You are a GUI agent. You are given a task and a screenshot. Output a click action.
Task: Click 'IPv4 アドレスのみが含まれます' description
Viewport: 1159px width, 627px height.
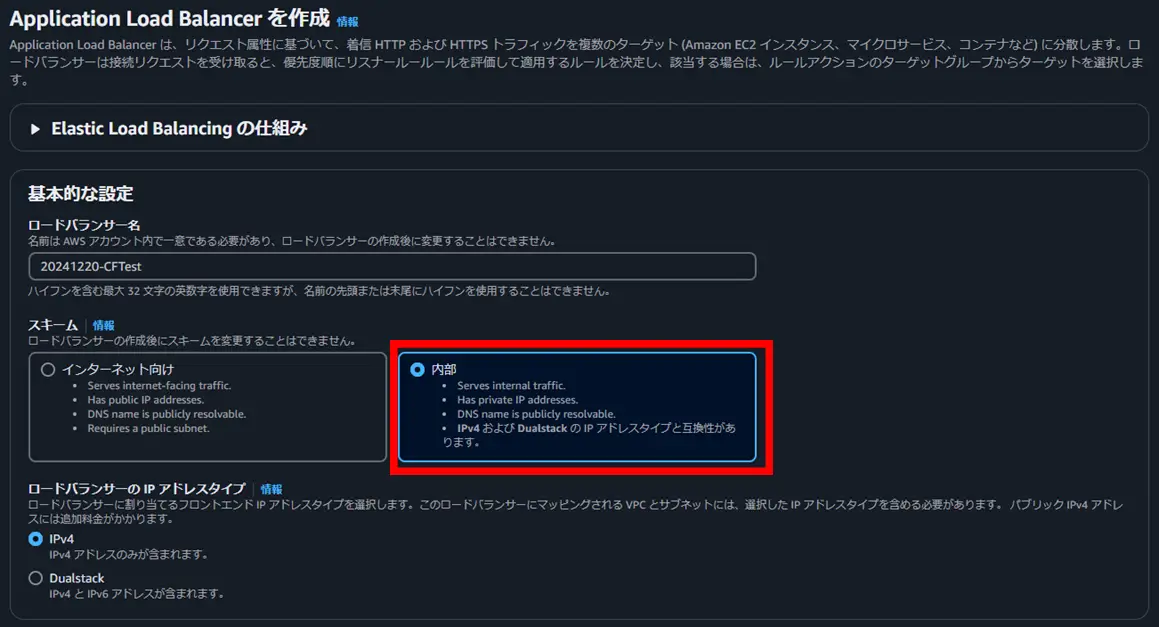point(129,555)
